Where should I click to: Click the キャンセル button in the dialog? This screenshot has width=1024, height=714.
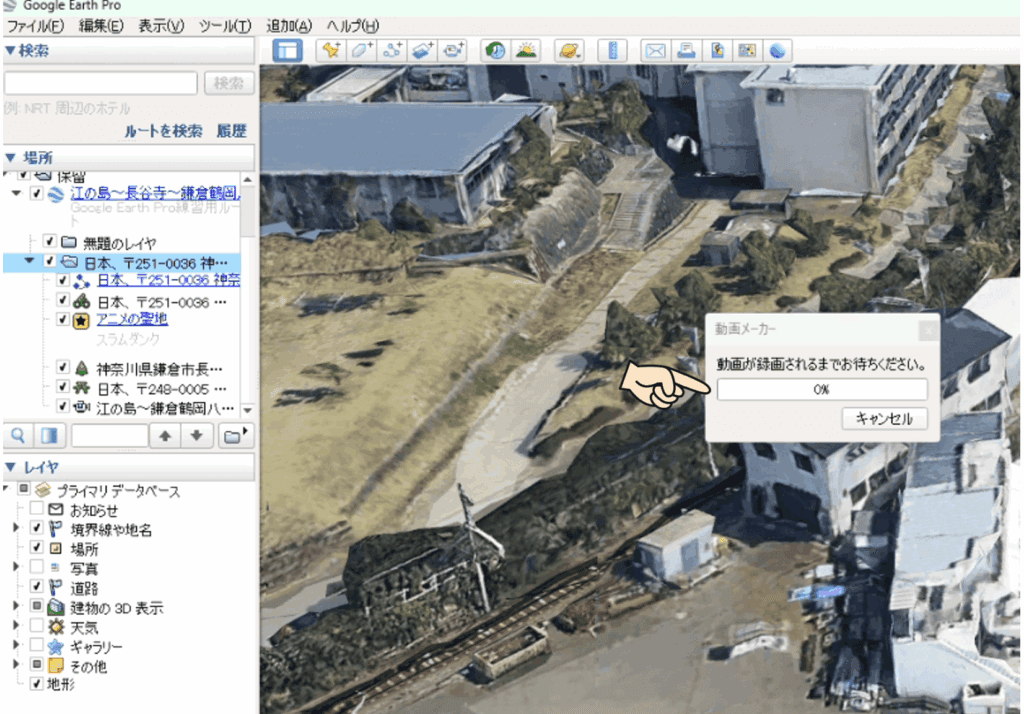pyautogui.click(x=884, y=419)
